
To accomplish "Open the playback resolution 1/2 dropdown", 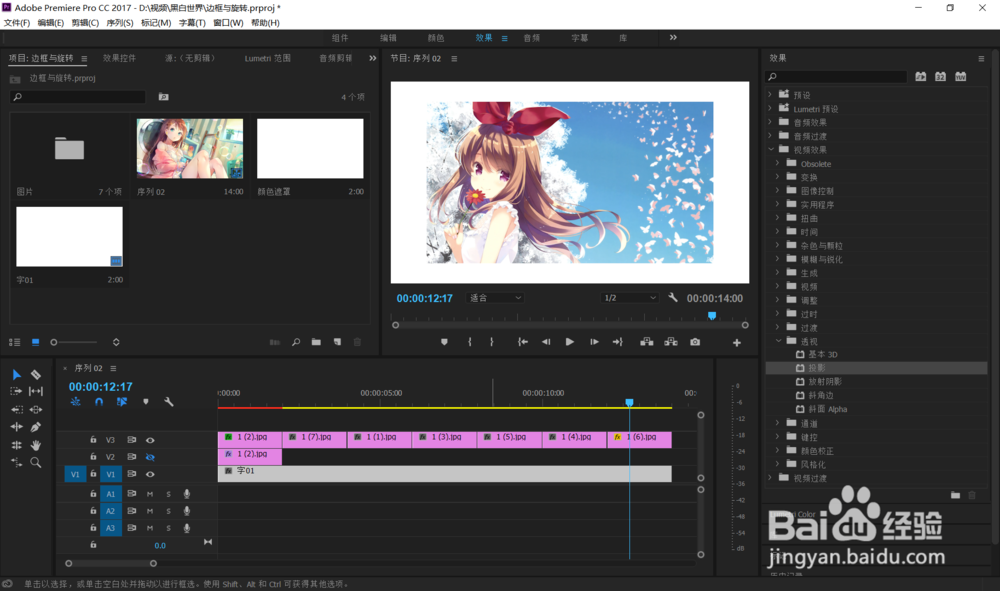I will point(629,298).
